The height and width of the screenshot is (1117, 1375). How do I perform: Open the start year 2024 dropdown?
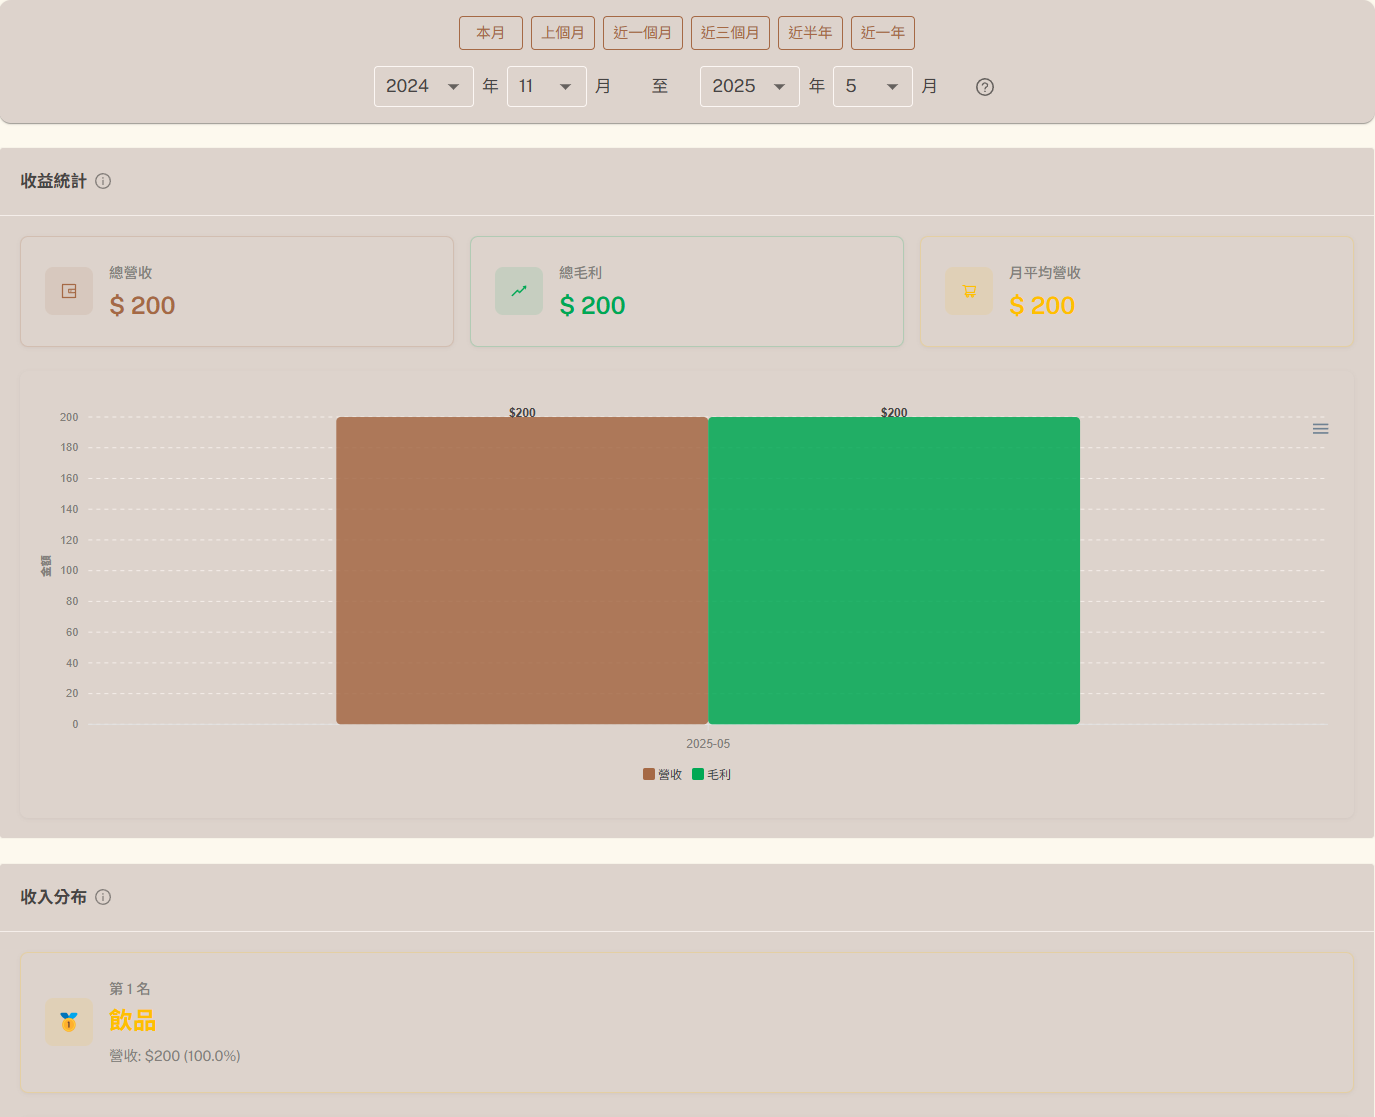423,87
